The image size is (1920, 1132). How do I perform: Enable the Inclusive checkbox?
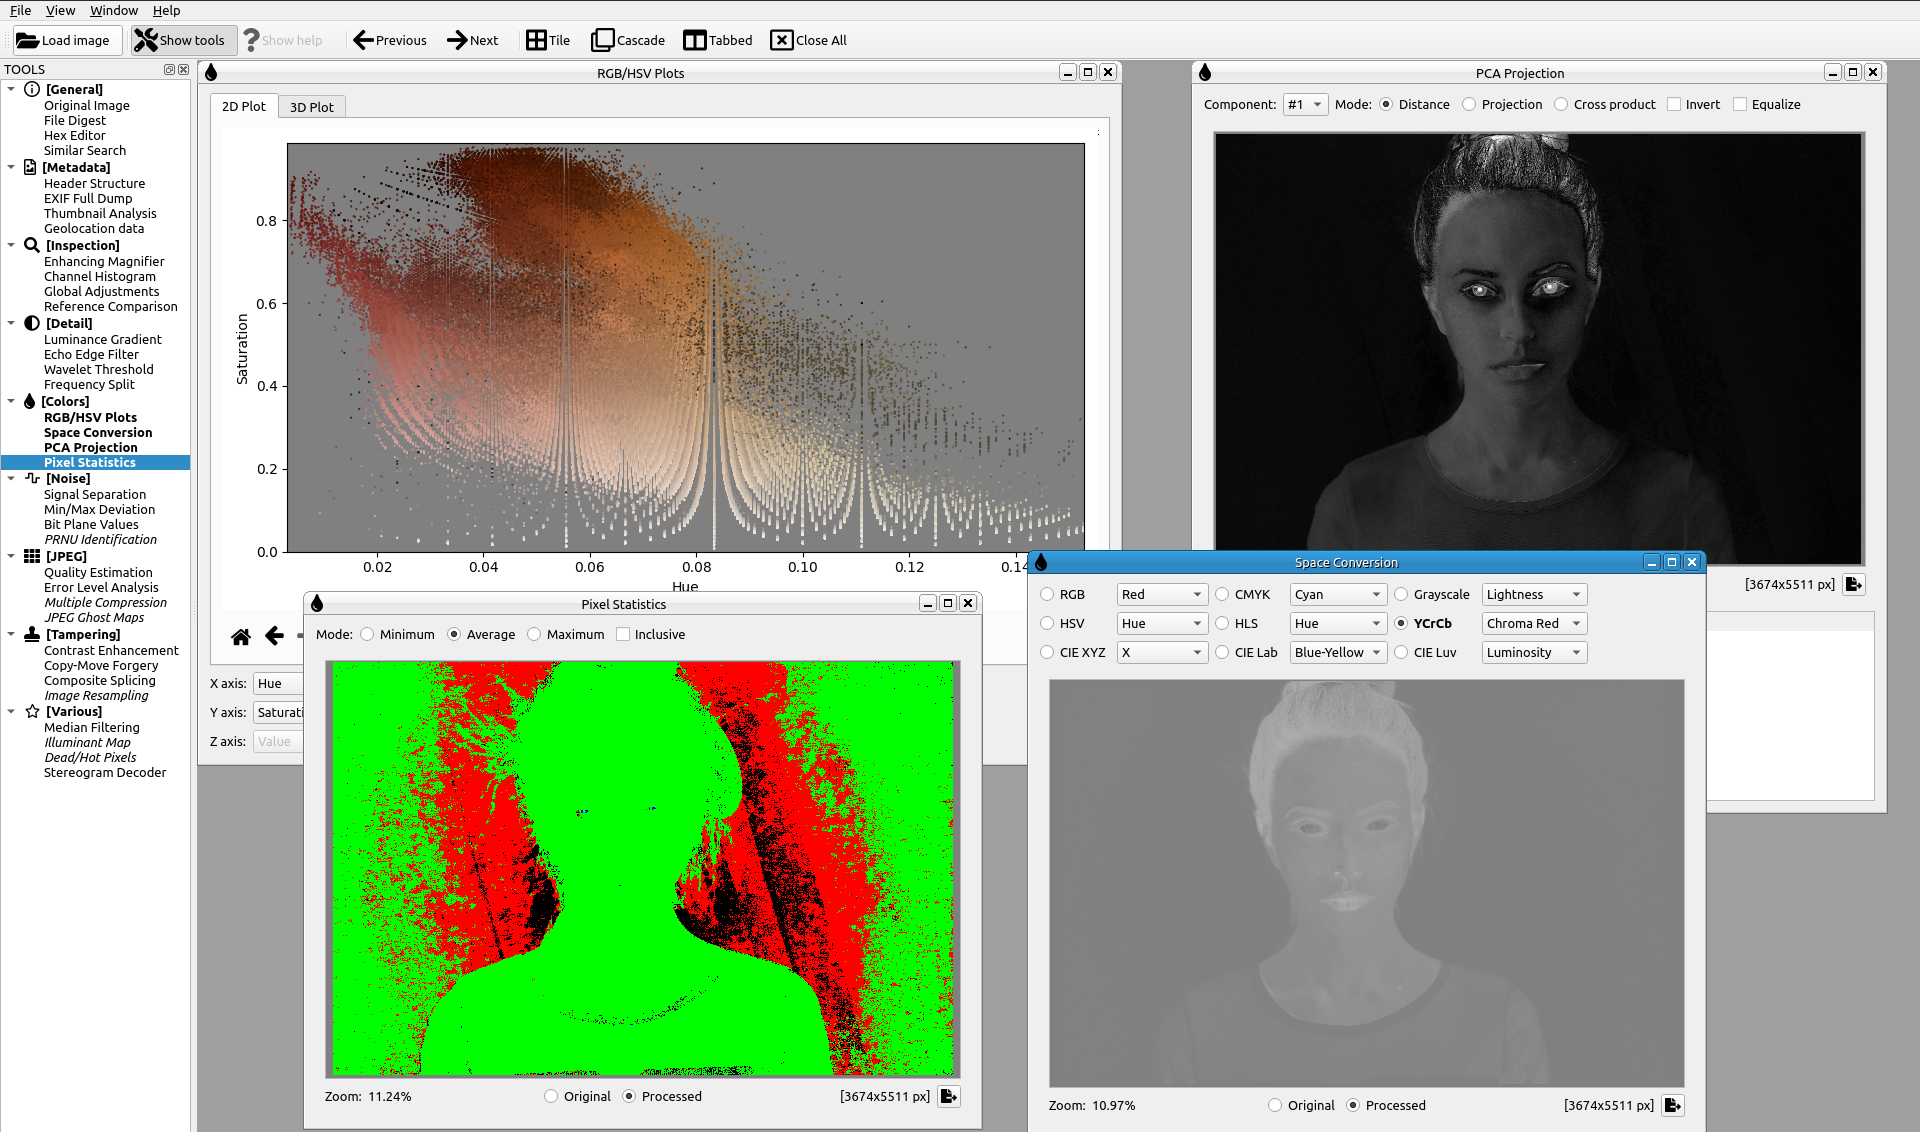pyautogui.click(x=623, y=635)
